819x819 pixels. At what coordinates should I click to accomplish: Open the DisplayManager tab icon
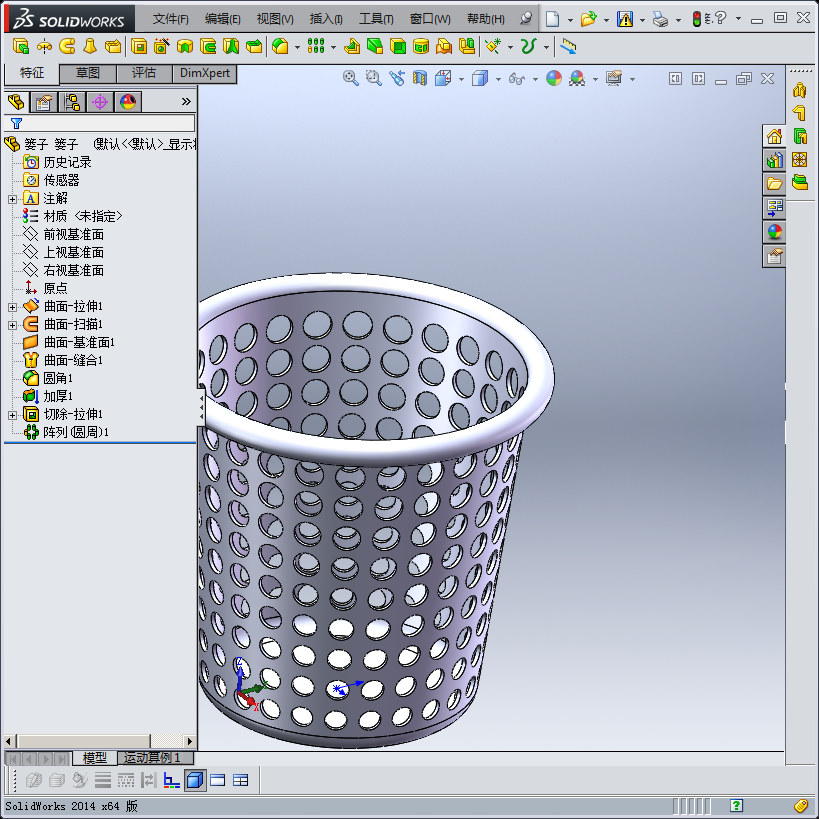tap(127, 101)
